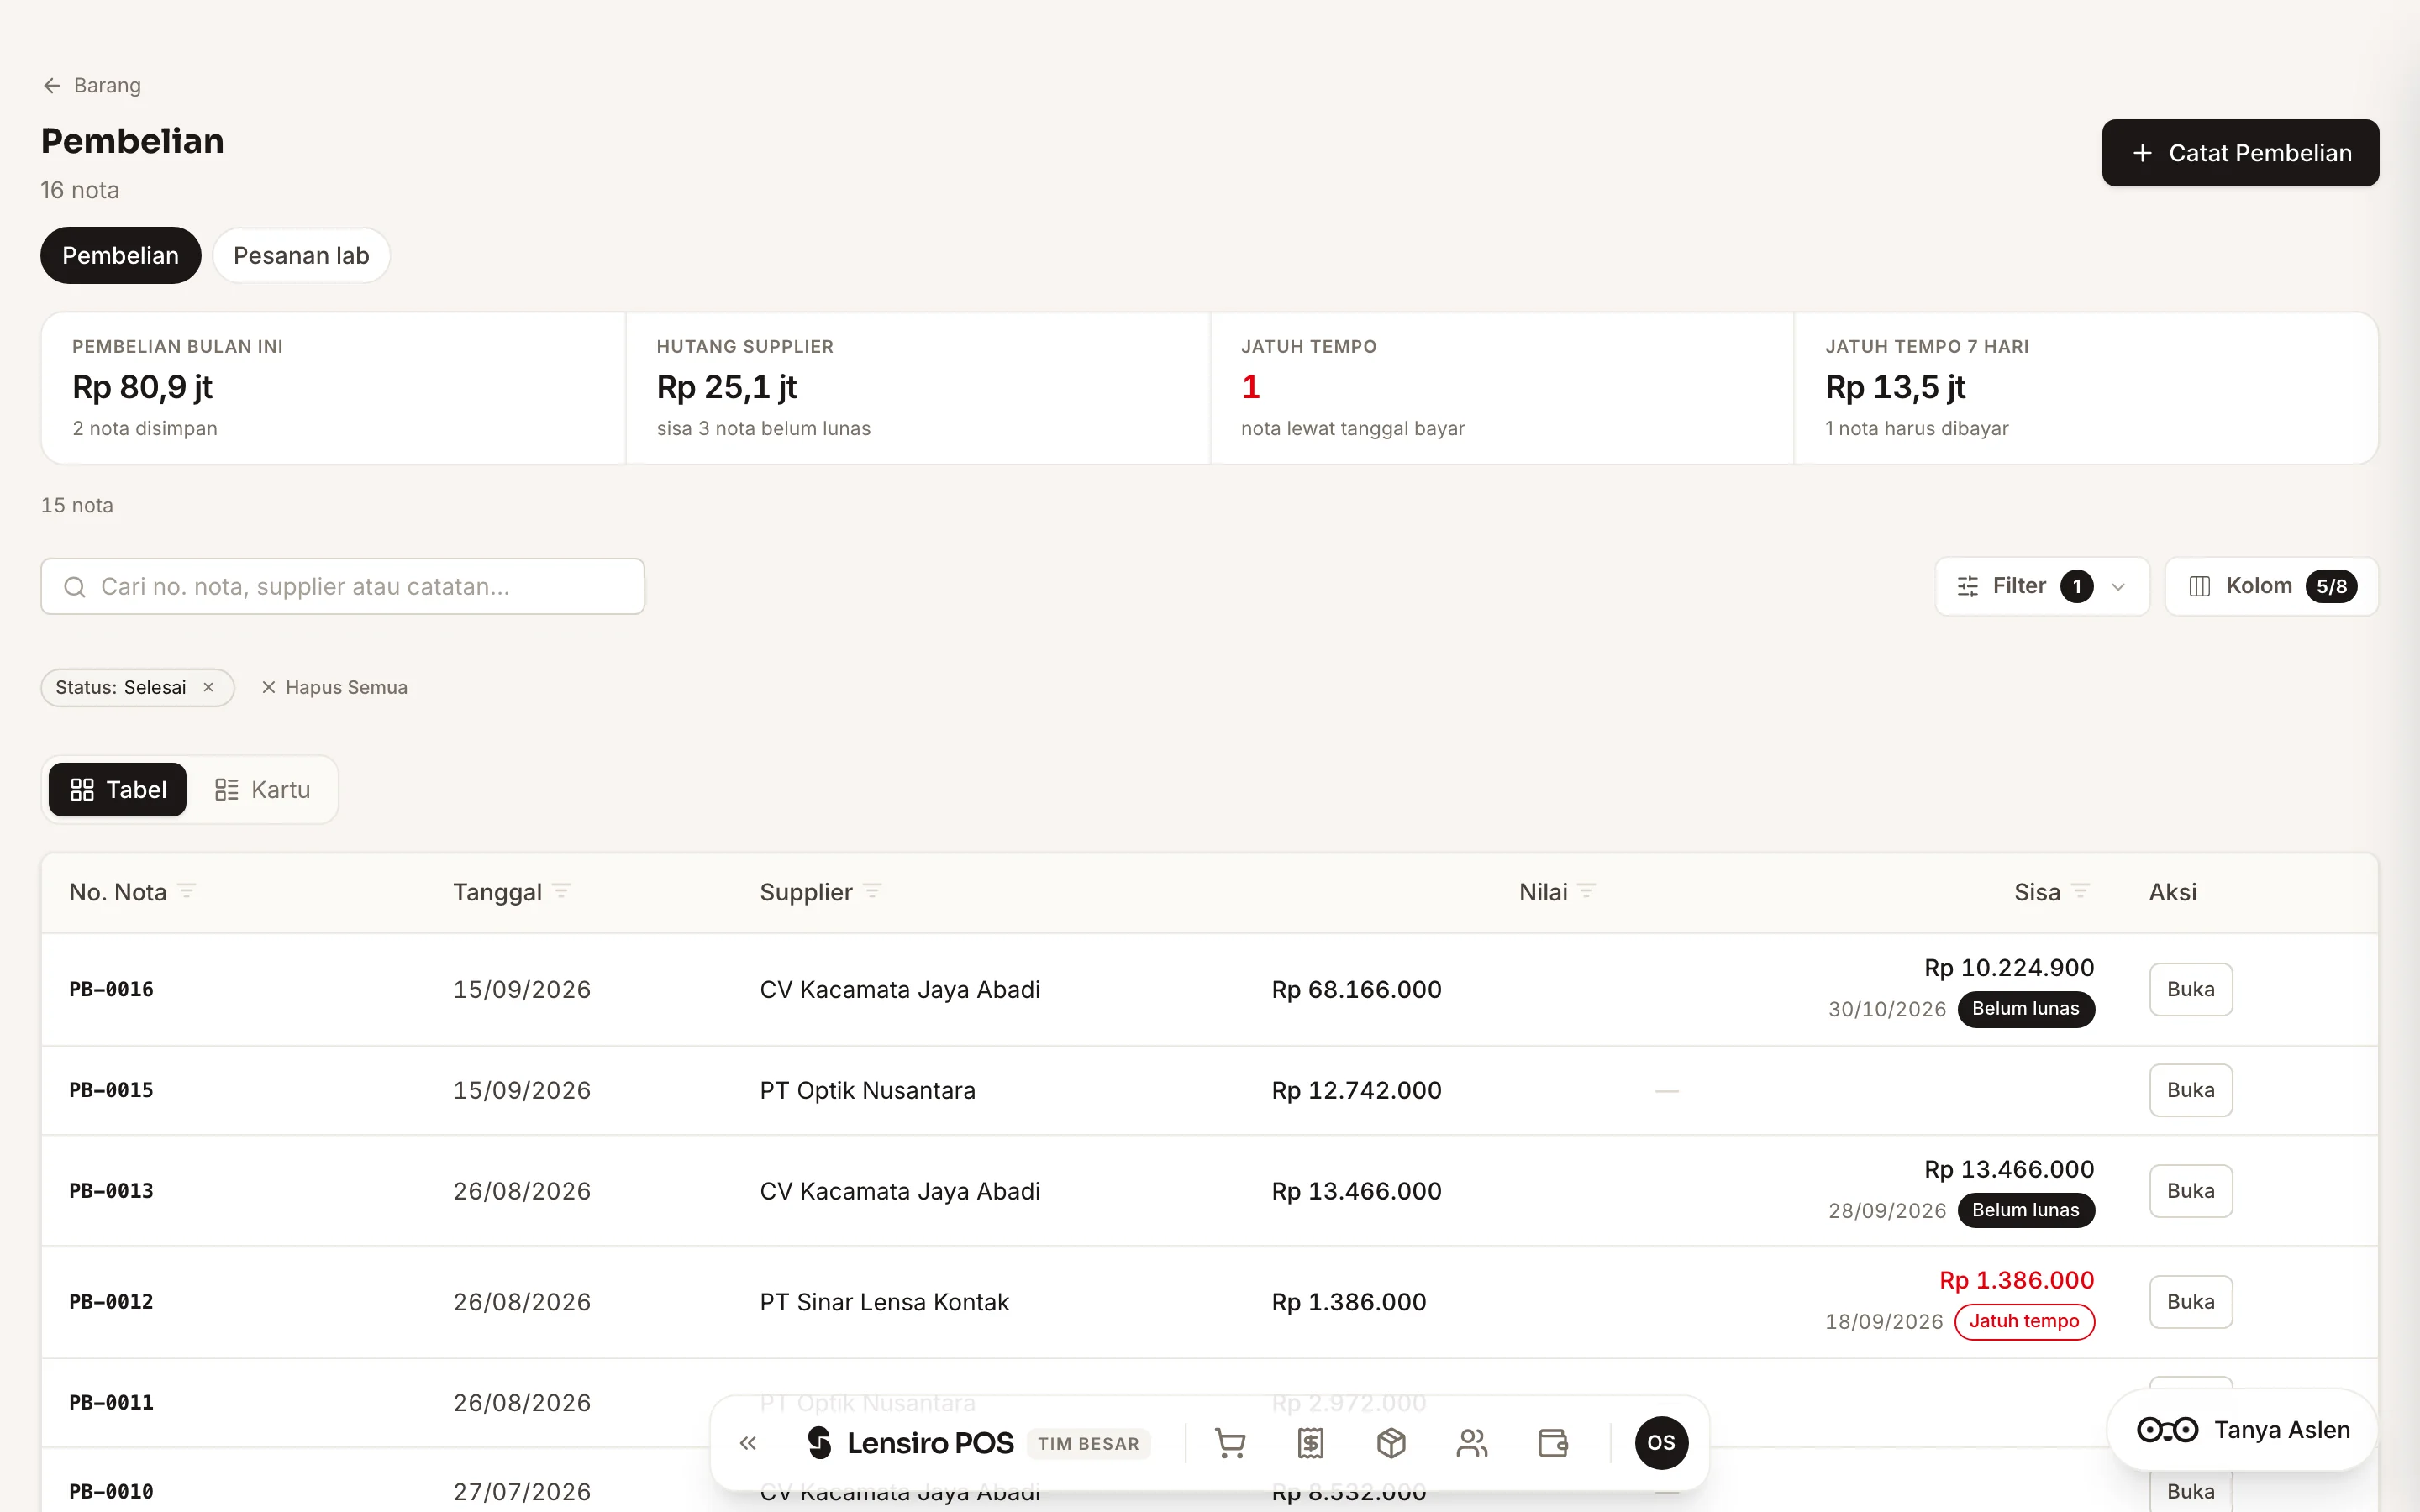Viewport: 2420px width, 1512px height.
Task: Remove the Status: Selesai filter chip
Action: pos(208,687)
